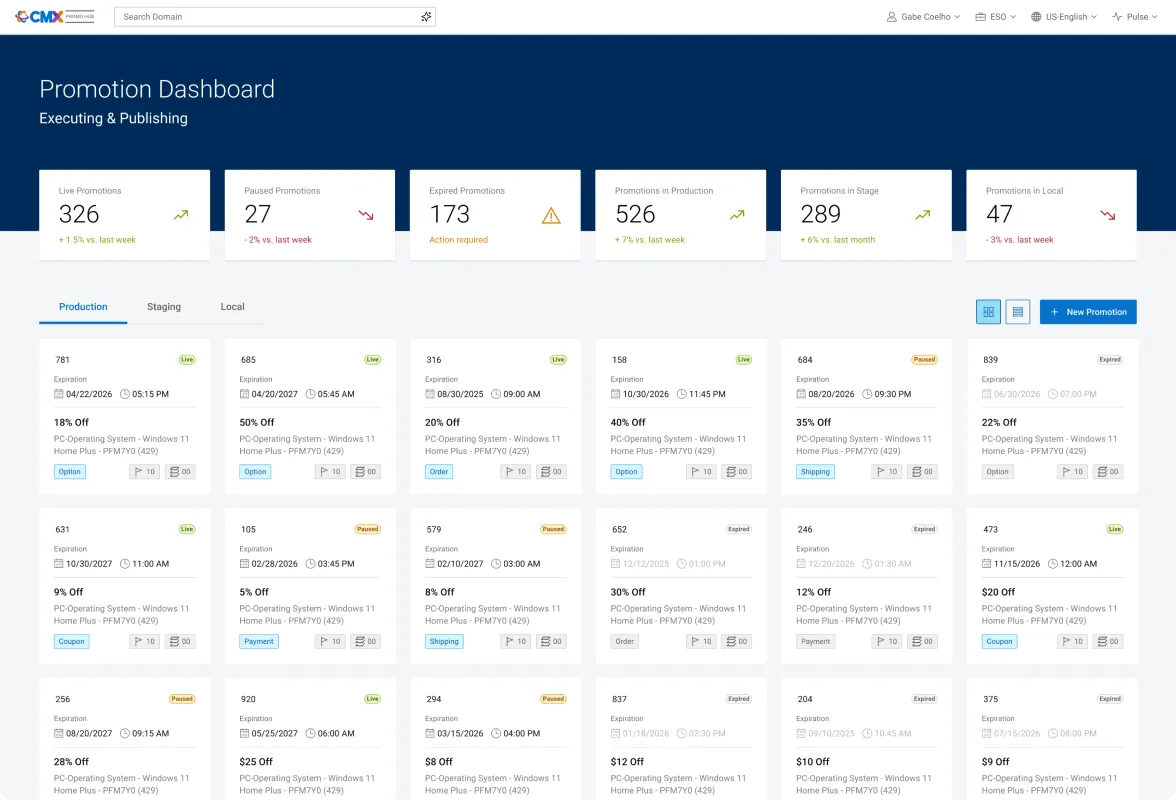Click the flag 10 badge on promotion 781

[145, 472]
